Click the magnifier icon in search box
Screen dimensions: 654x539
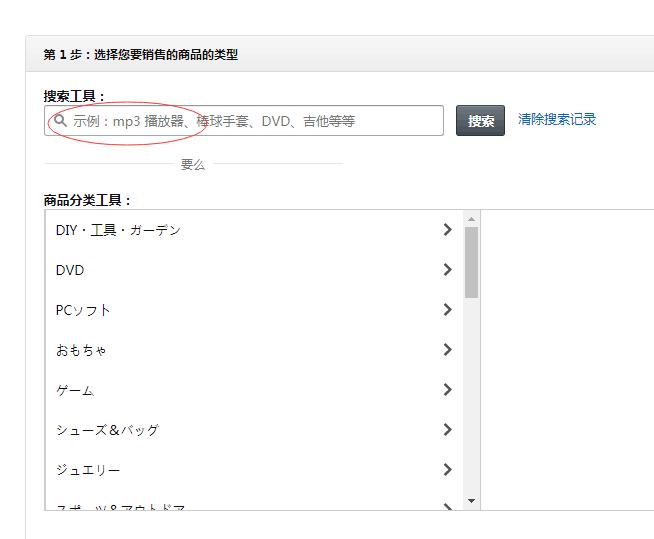[60, 121]
